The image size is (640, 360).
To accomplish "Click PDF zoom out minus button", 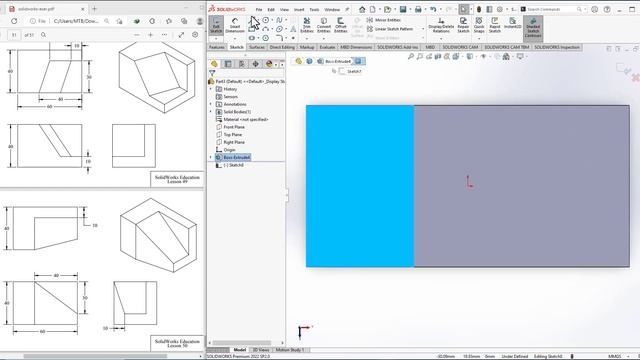I will [x=137, y=35].
